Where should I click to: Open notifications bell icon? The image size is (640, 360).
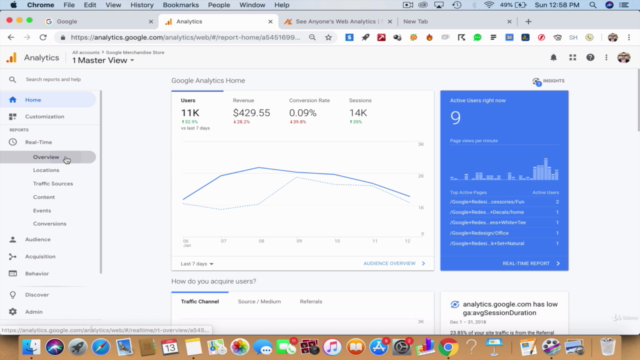553,58
